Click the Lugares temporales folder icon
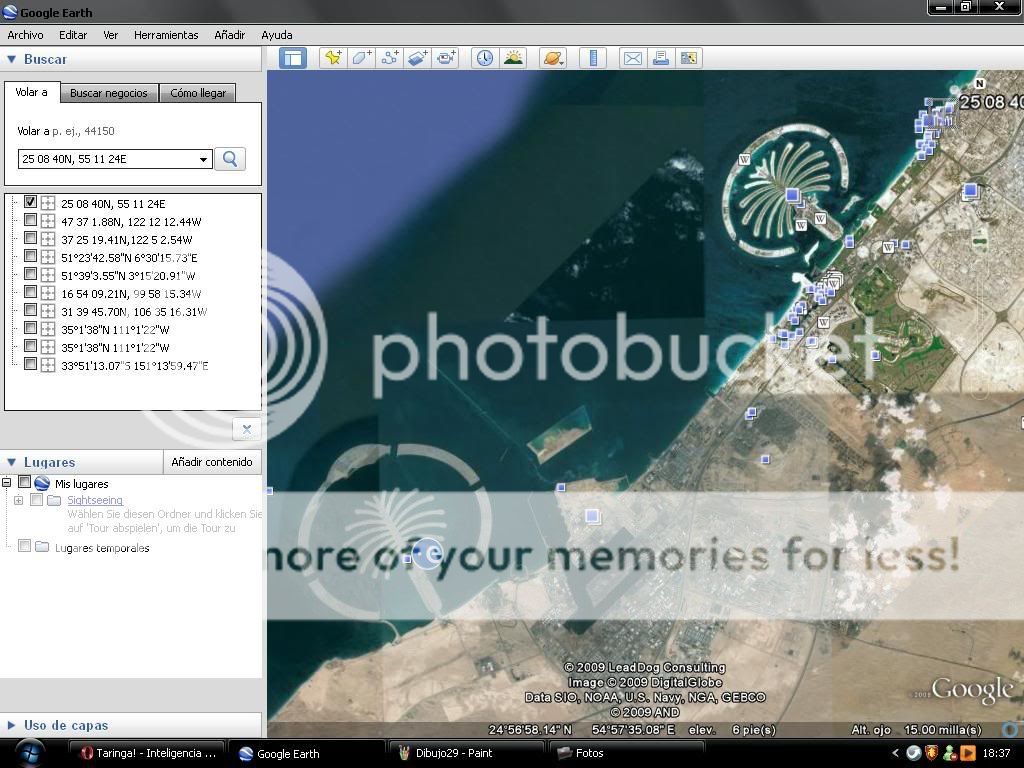The height and width of the screenshot is (768, 1024). point(42,547)
